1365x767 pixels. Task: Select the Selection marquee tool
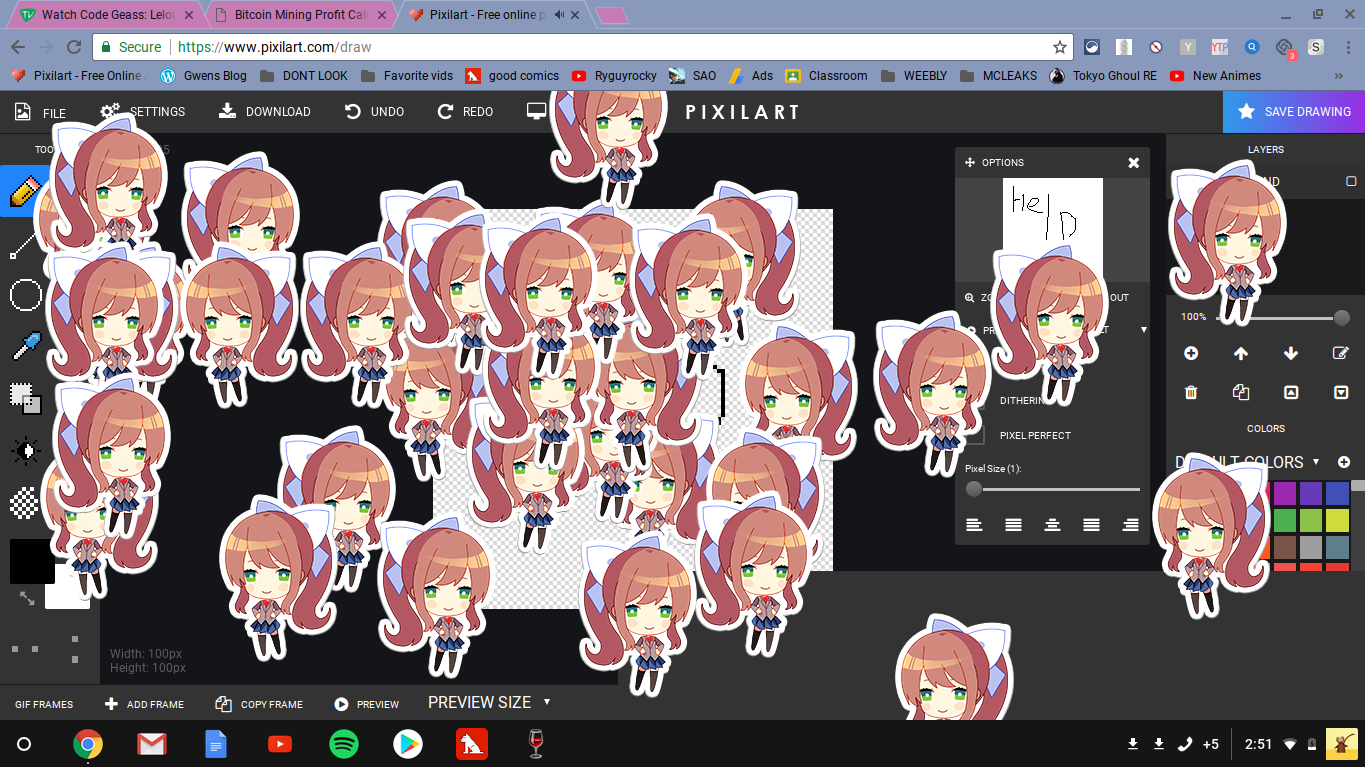[x=25, y=398]
